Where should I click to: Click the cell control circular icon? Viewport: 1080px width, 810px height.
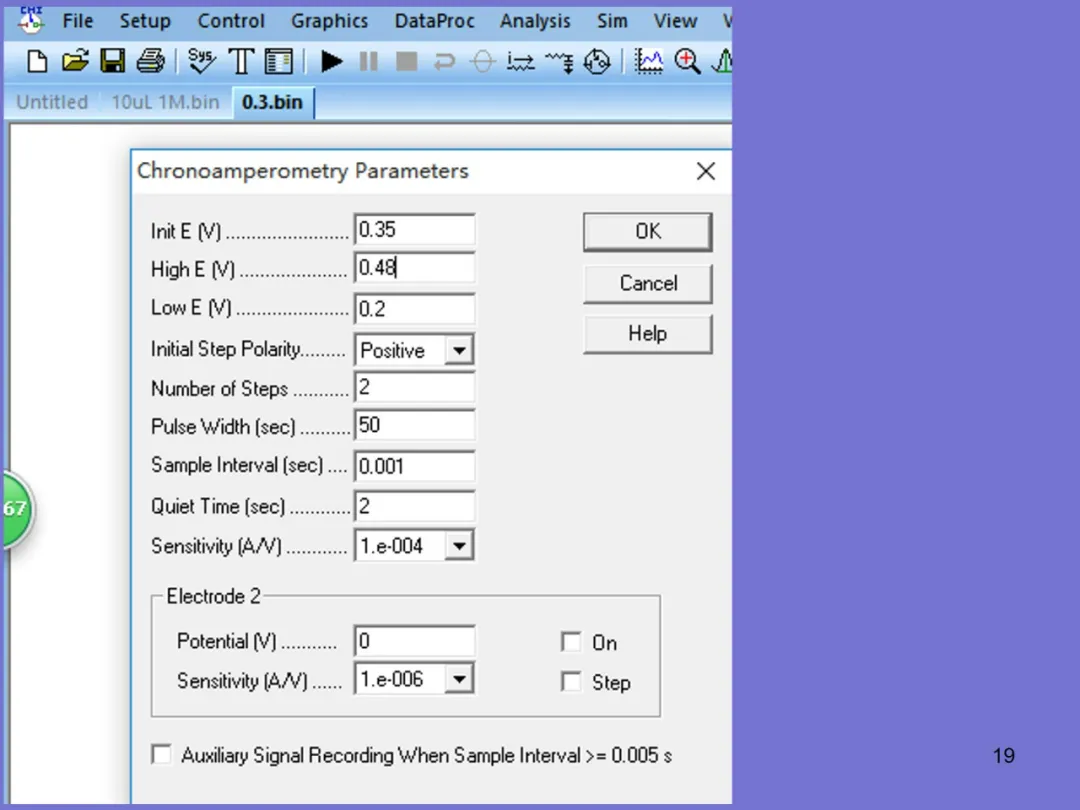(x=596, y=62)
